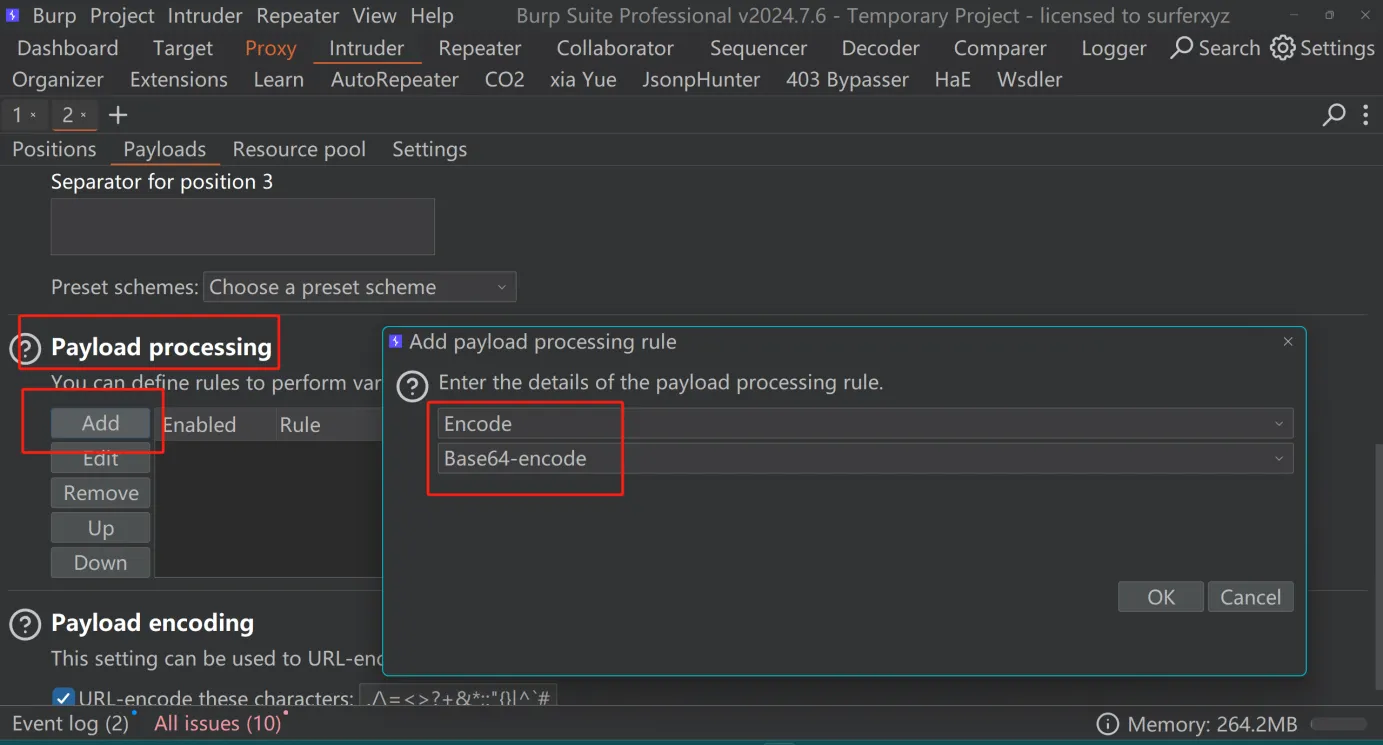Switch to the Extensions tab
The width and height of the screenshot is (1383, 745).
(x=179, y=79)
